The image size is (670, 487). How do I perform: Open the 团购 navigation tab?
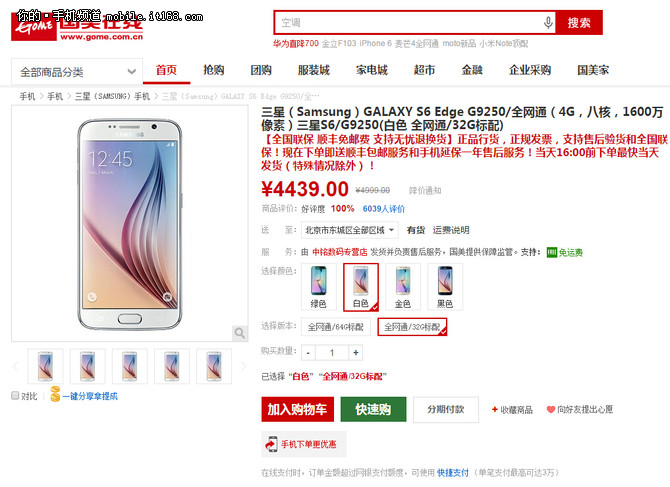(x=261, y=70)
